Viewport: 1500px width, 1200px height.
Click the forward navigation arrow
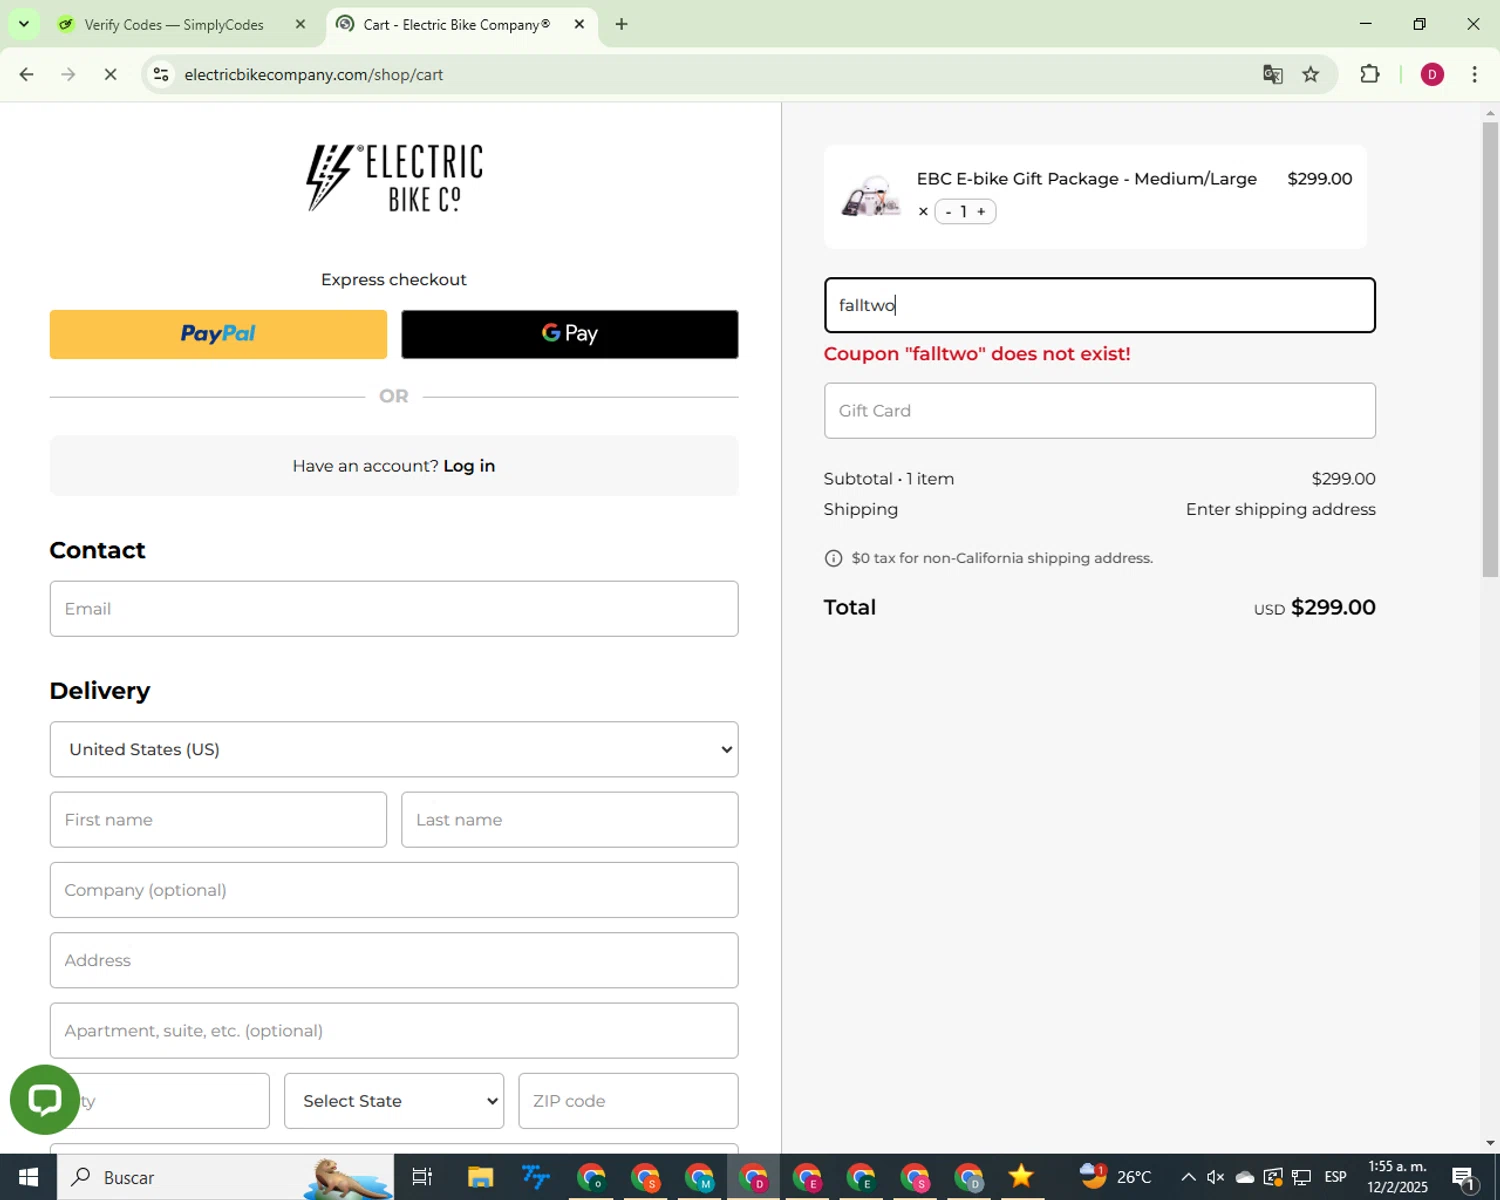point(68,74)
